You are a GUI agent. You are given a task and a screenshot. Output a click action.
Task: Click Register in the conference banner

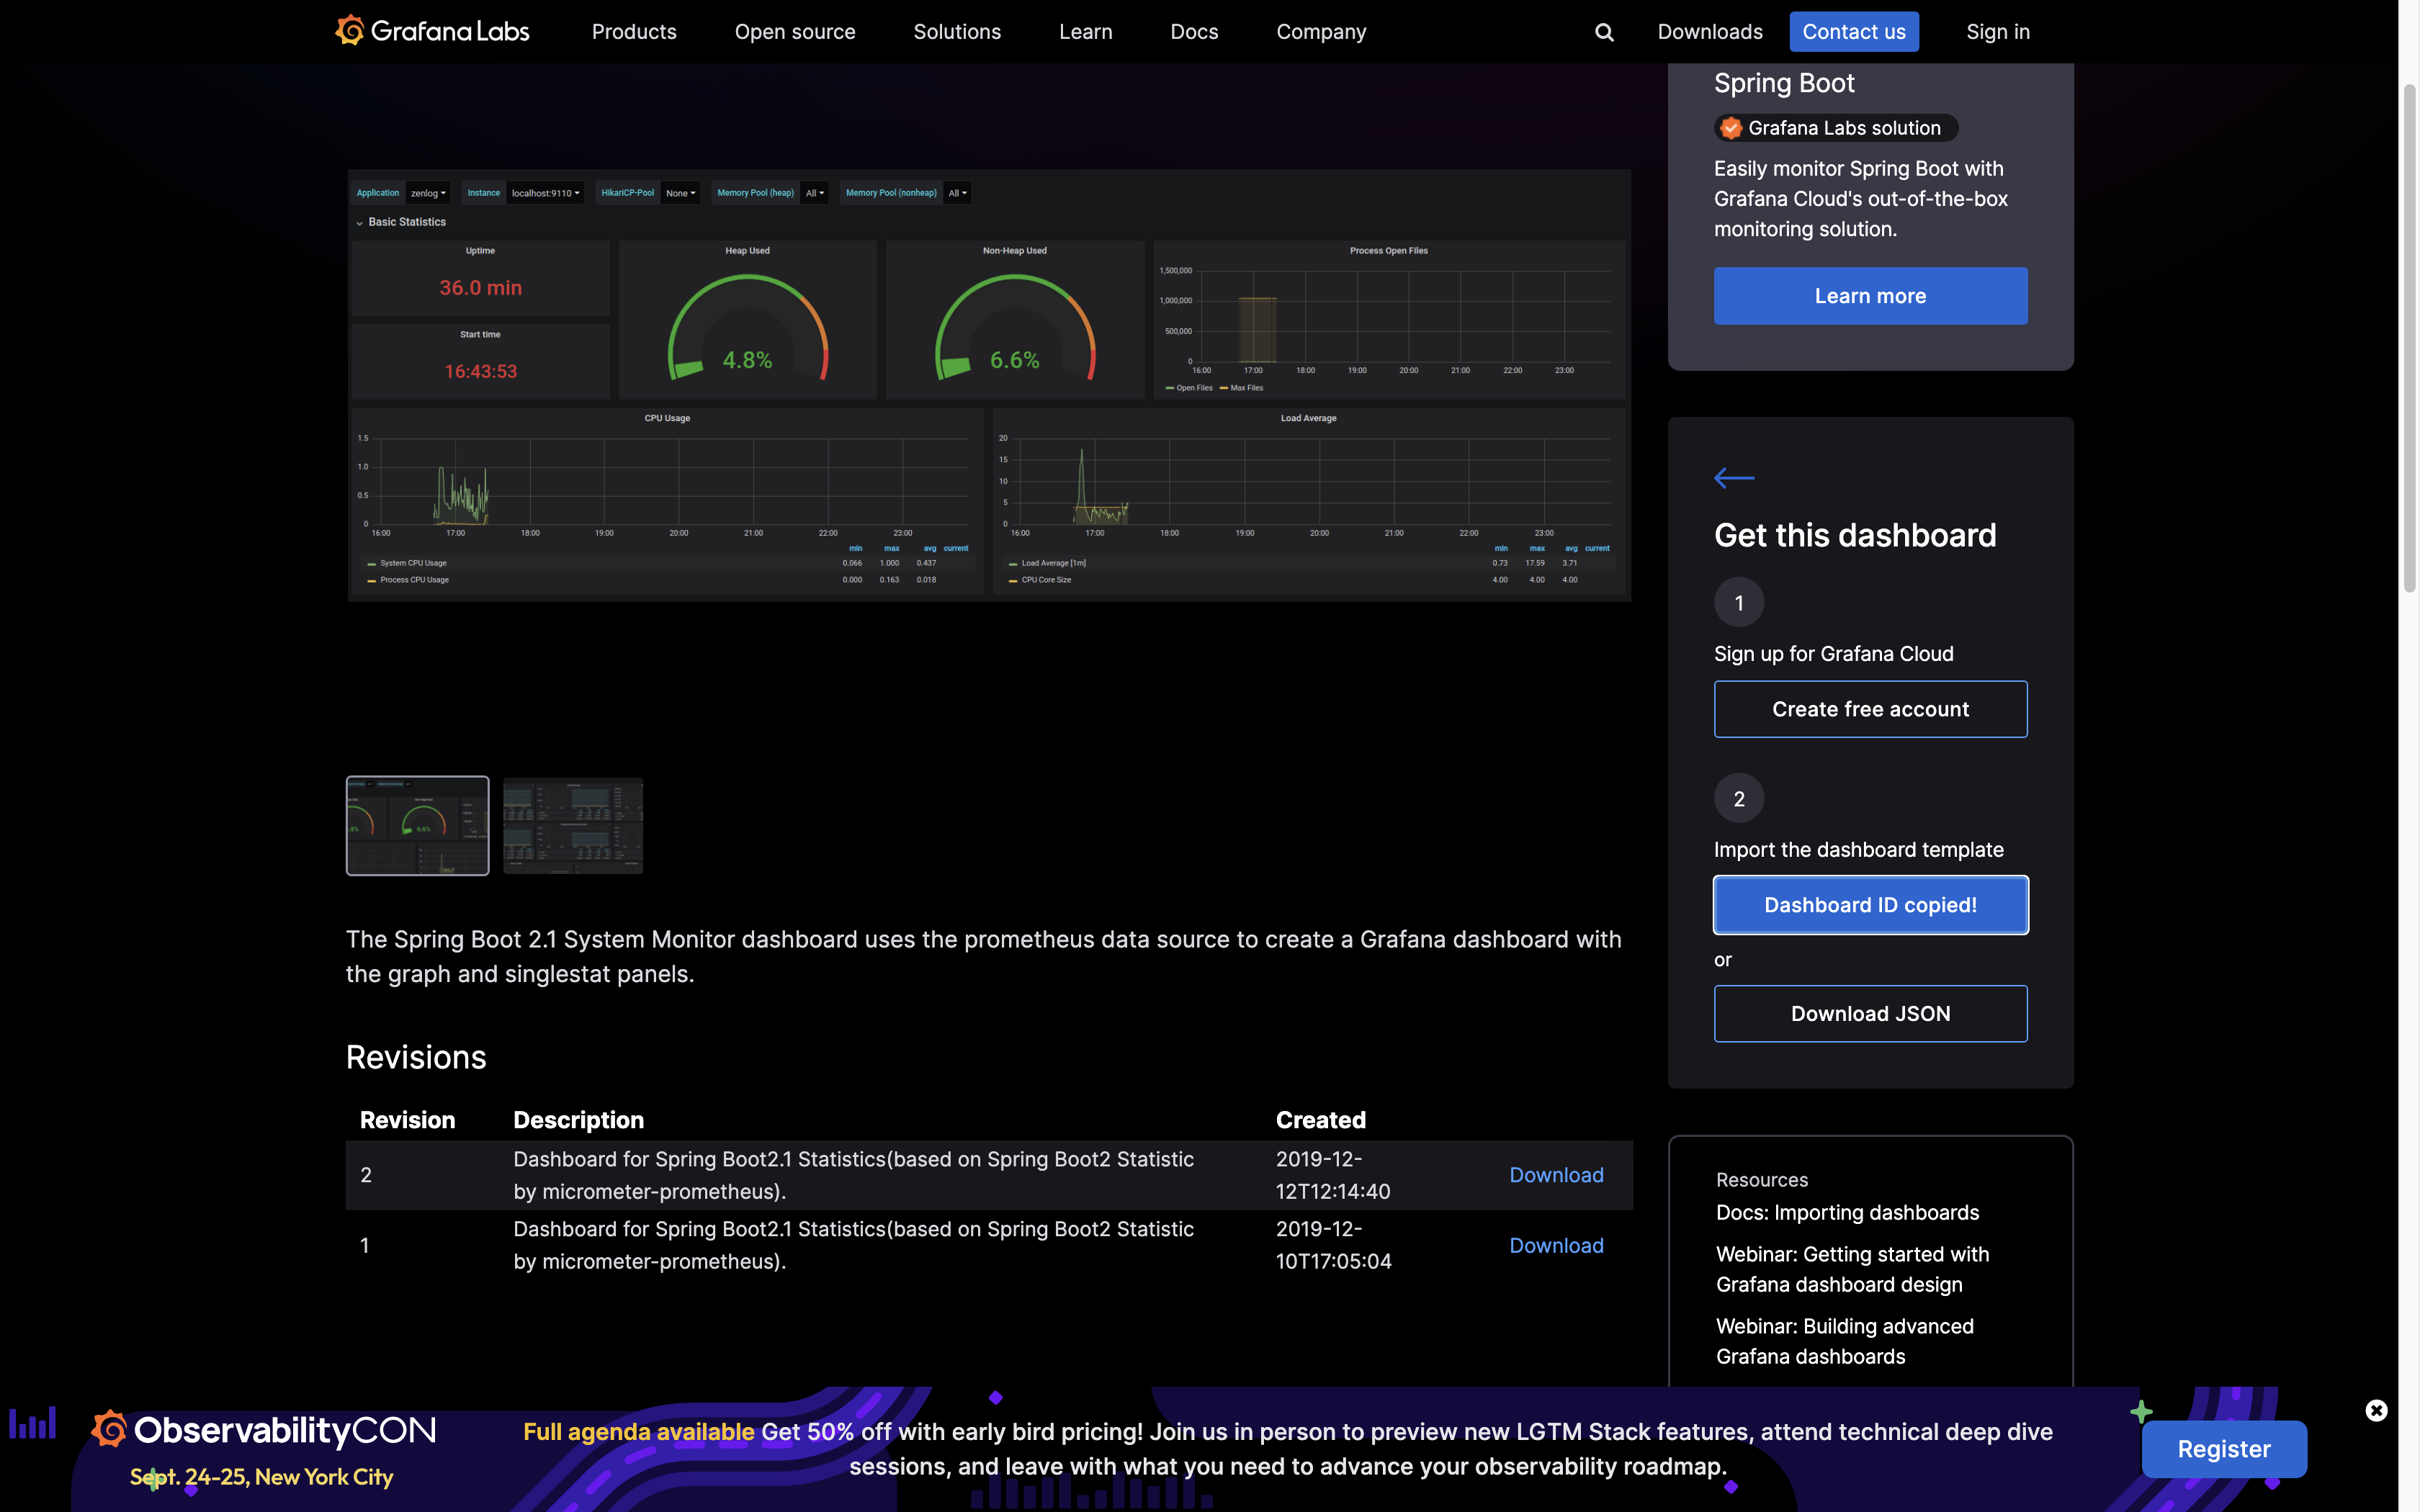(x=2224, y=1449)
